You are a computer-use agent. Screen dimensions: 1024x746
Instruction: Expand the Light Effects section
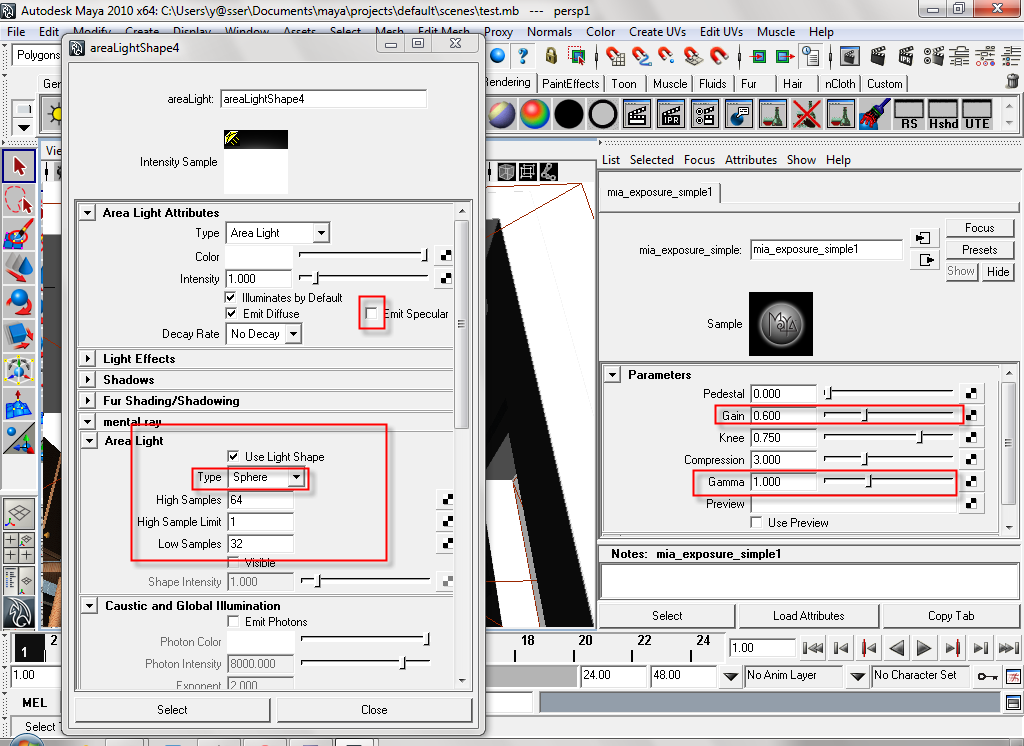tap(87, 359)
